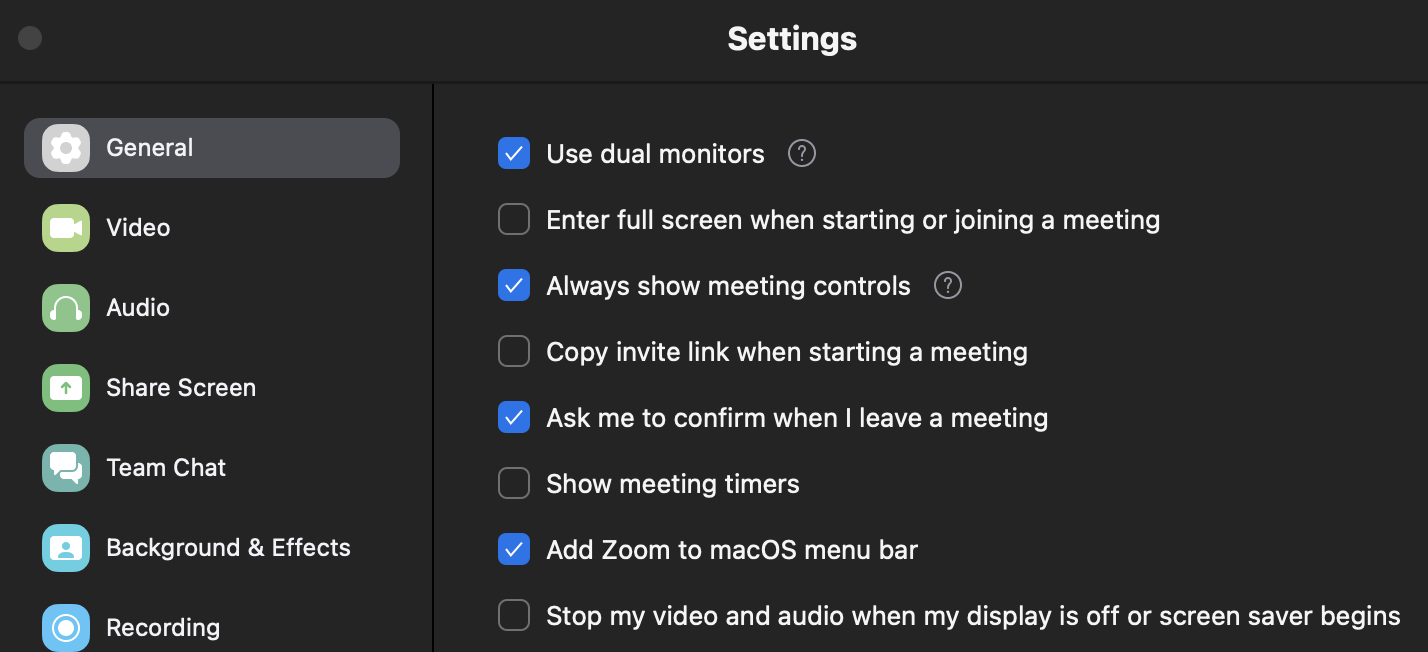Open the Team Chat settings page
This screenshot has height=652, width=1428.
point(166,467)
